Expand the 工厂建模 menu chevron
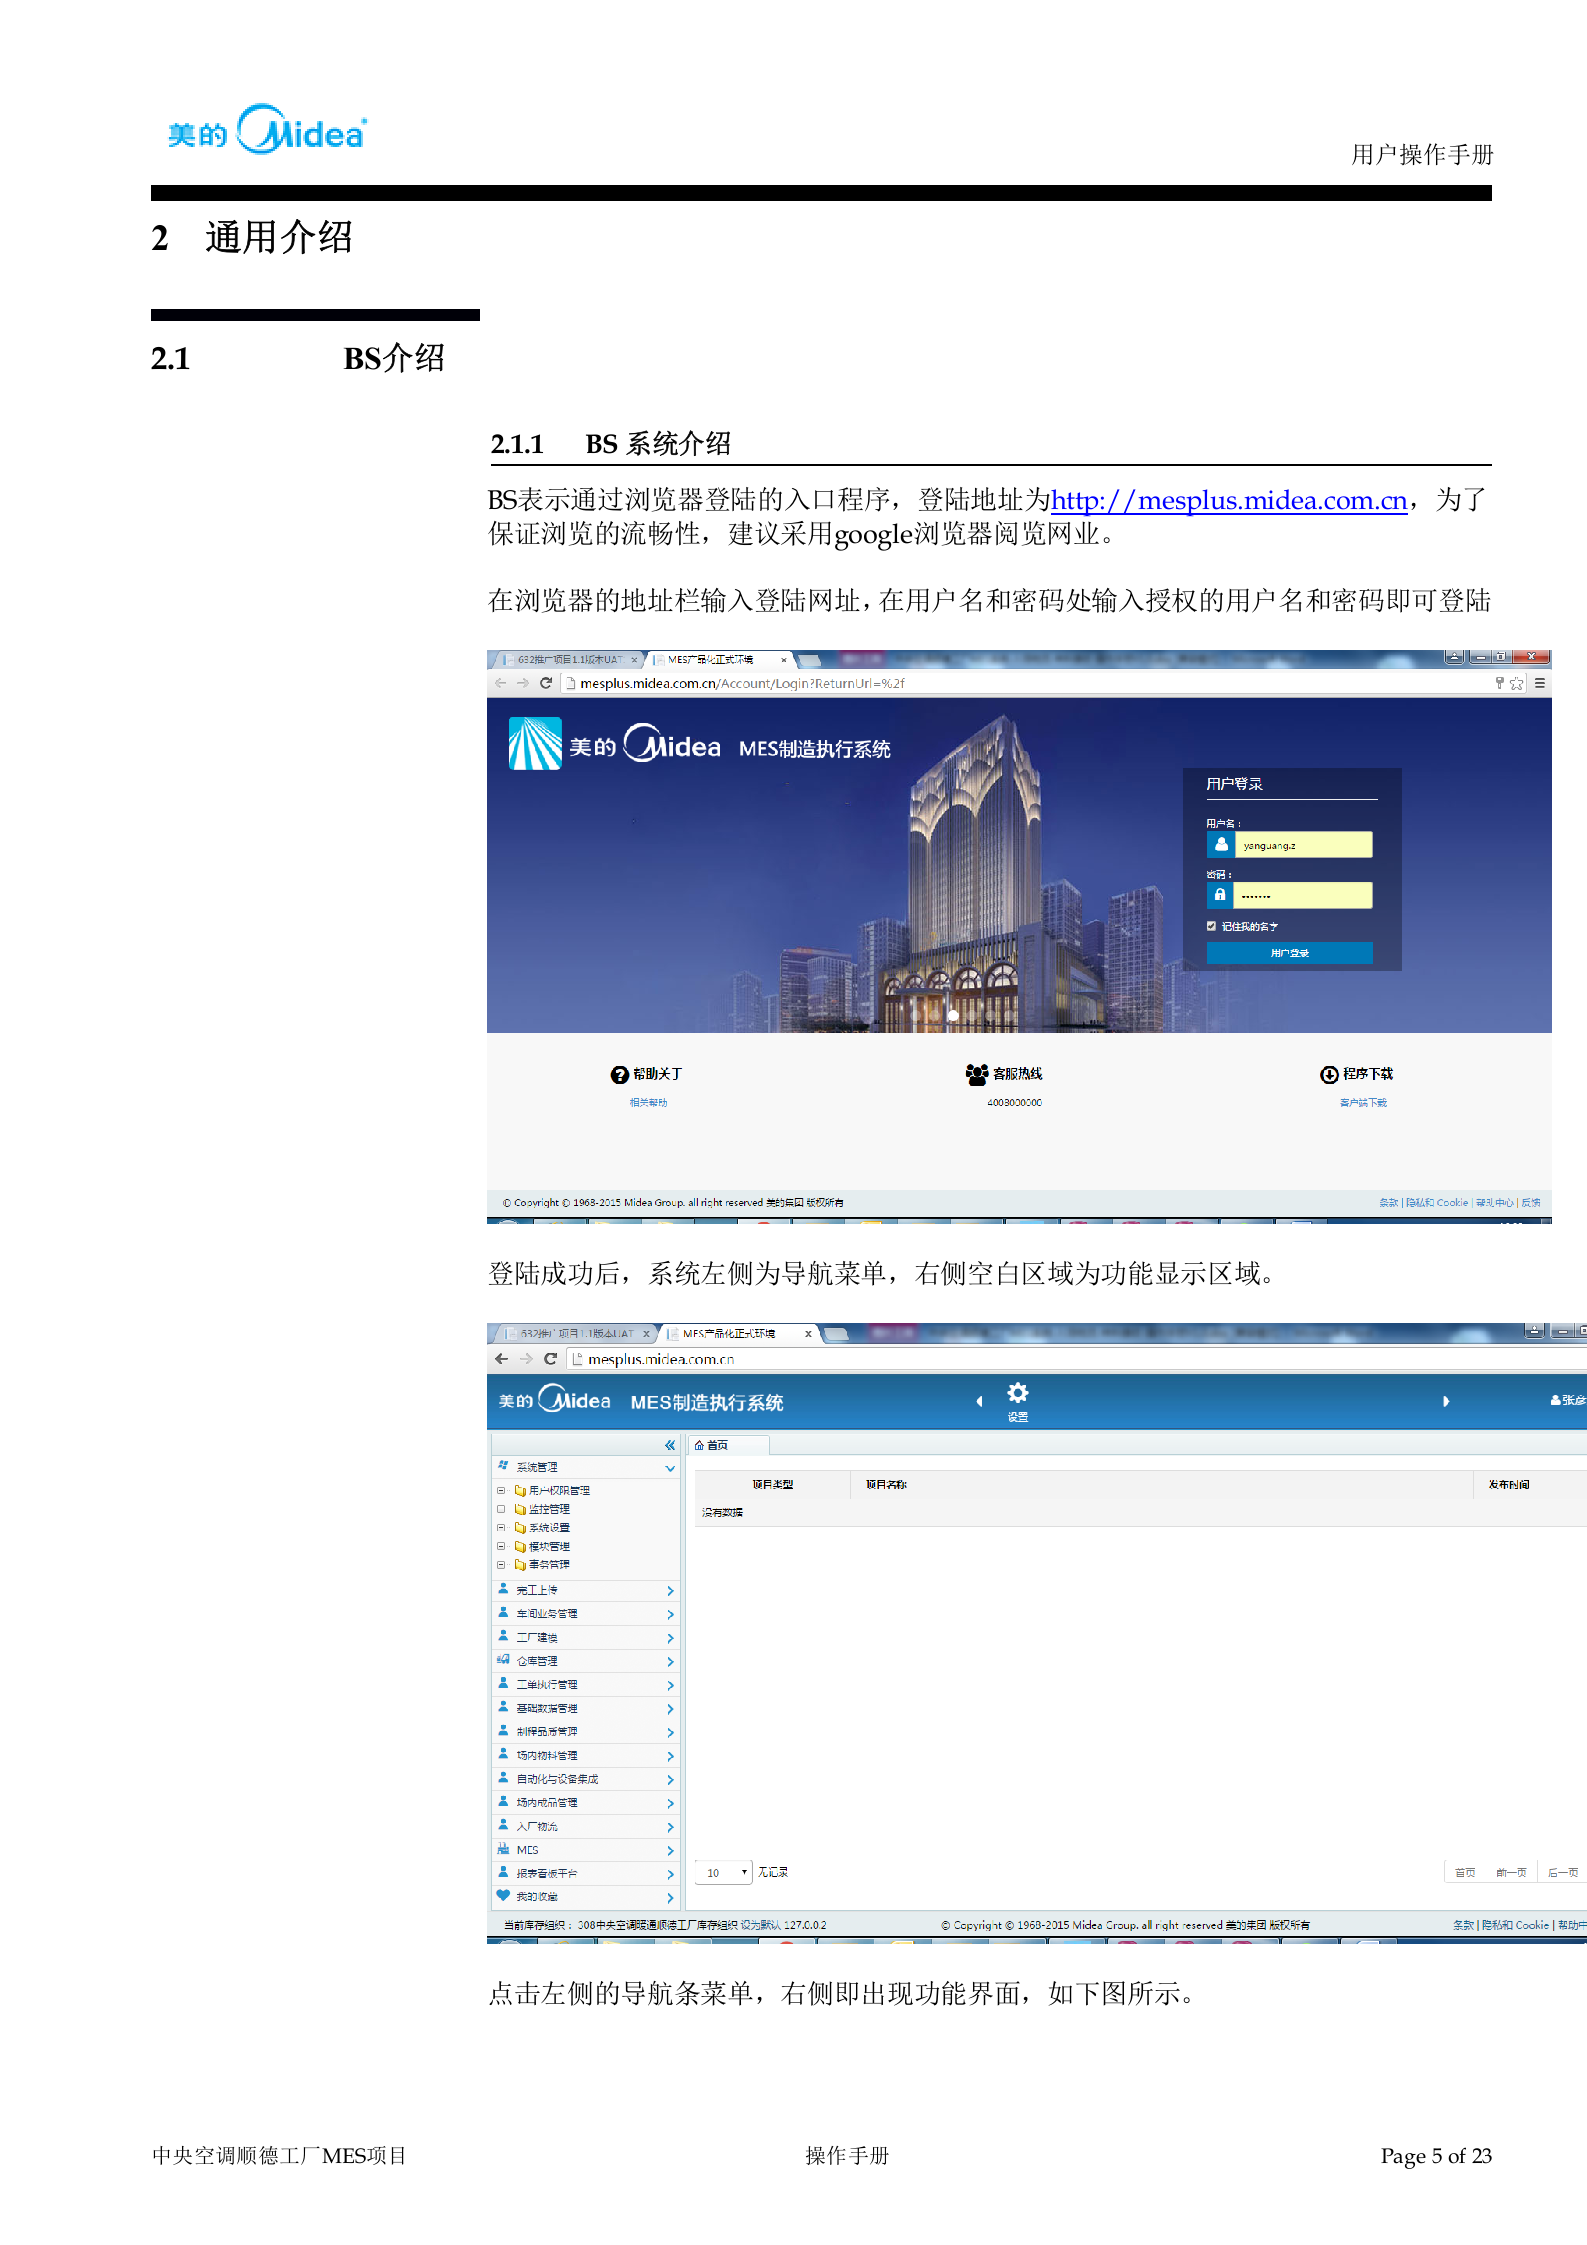The width and height of the screenshot is (1587, 2245). [x=670, y=1638]
